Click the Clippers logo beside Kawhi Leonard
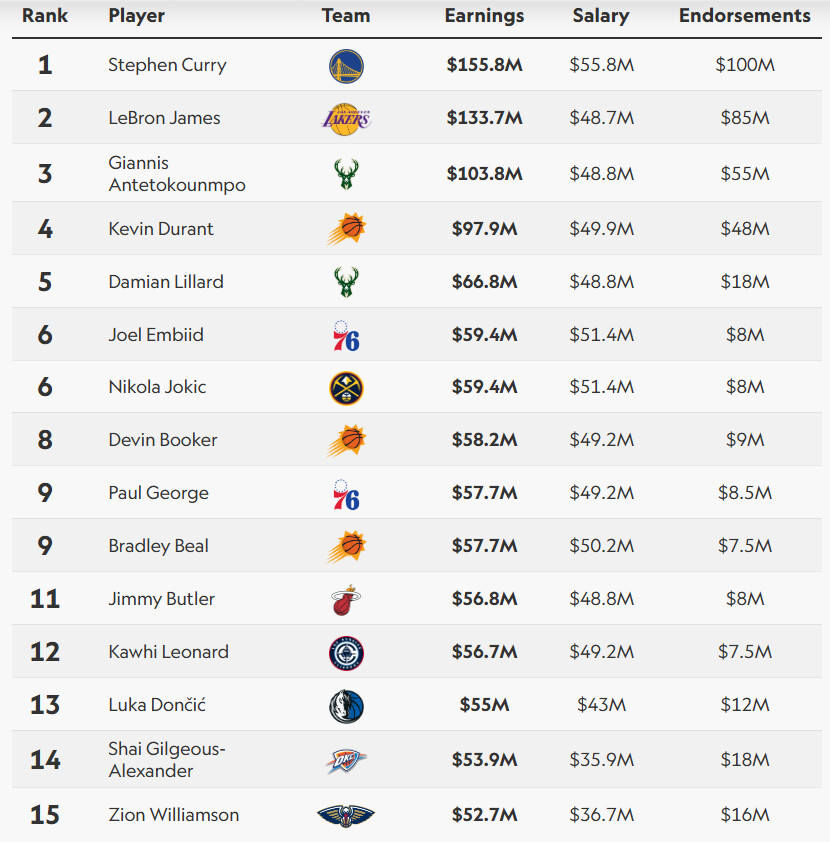The image size is (830, 842). click(x=346, y=653)
